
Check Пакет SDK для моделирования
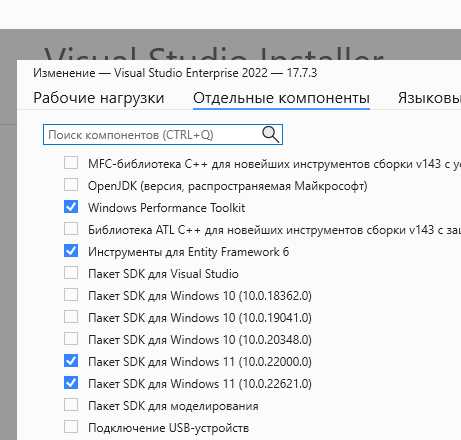(x=71, y=405)
